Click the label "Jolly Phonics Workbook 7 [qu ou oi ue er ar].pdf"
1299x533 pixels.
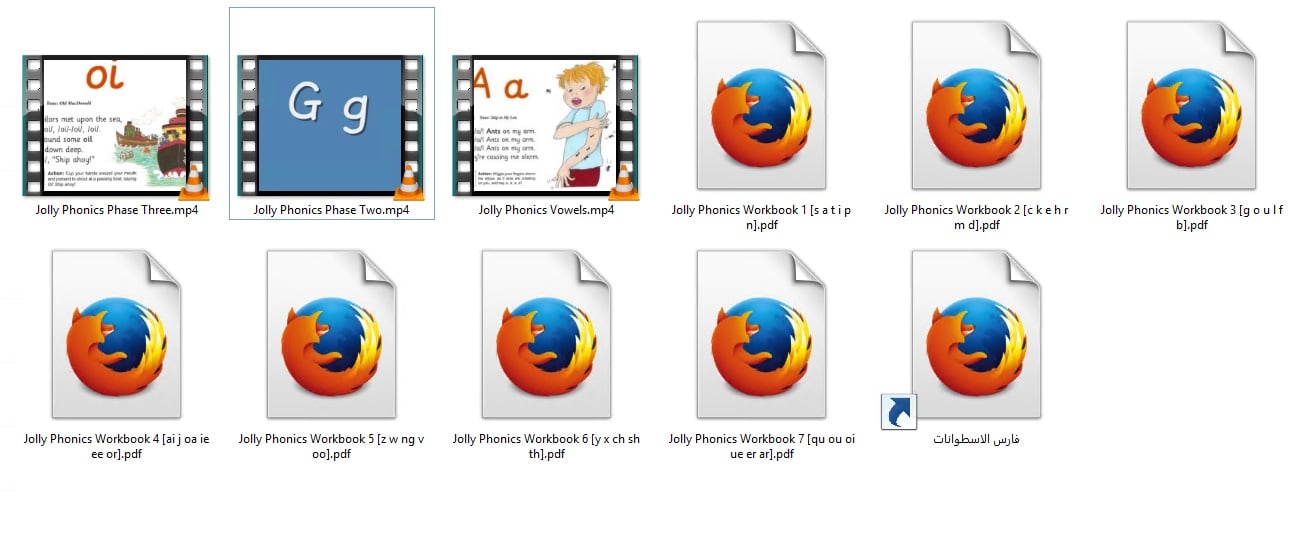[761, 446]
